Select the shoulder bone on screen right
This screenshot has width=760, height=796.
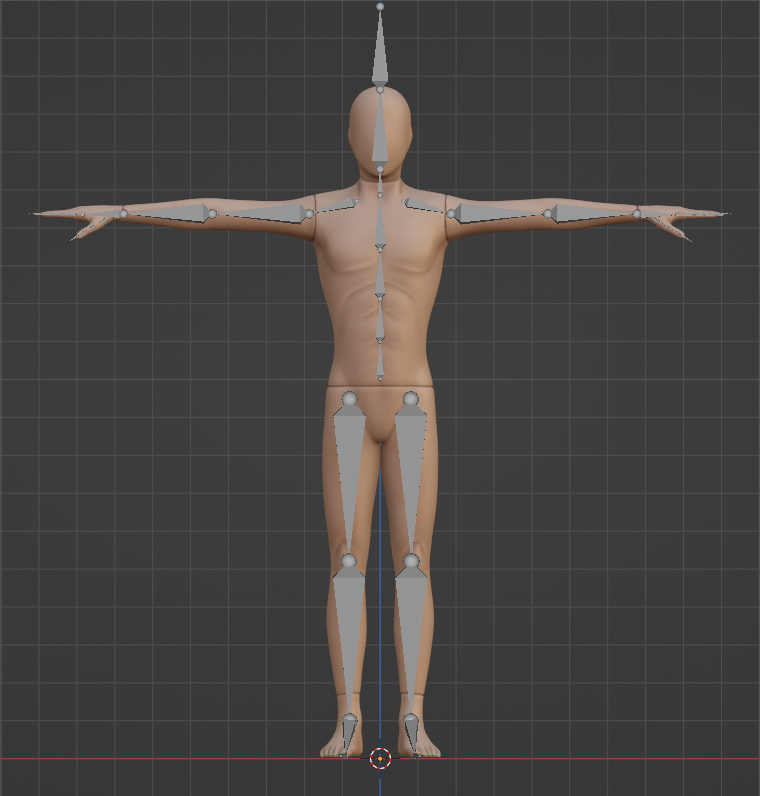click(425, 207)
